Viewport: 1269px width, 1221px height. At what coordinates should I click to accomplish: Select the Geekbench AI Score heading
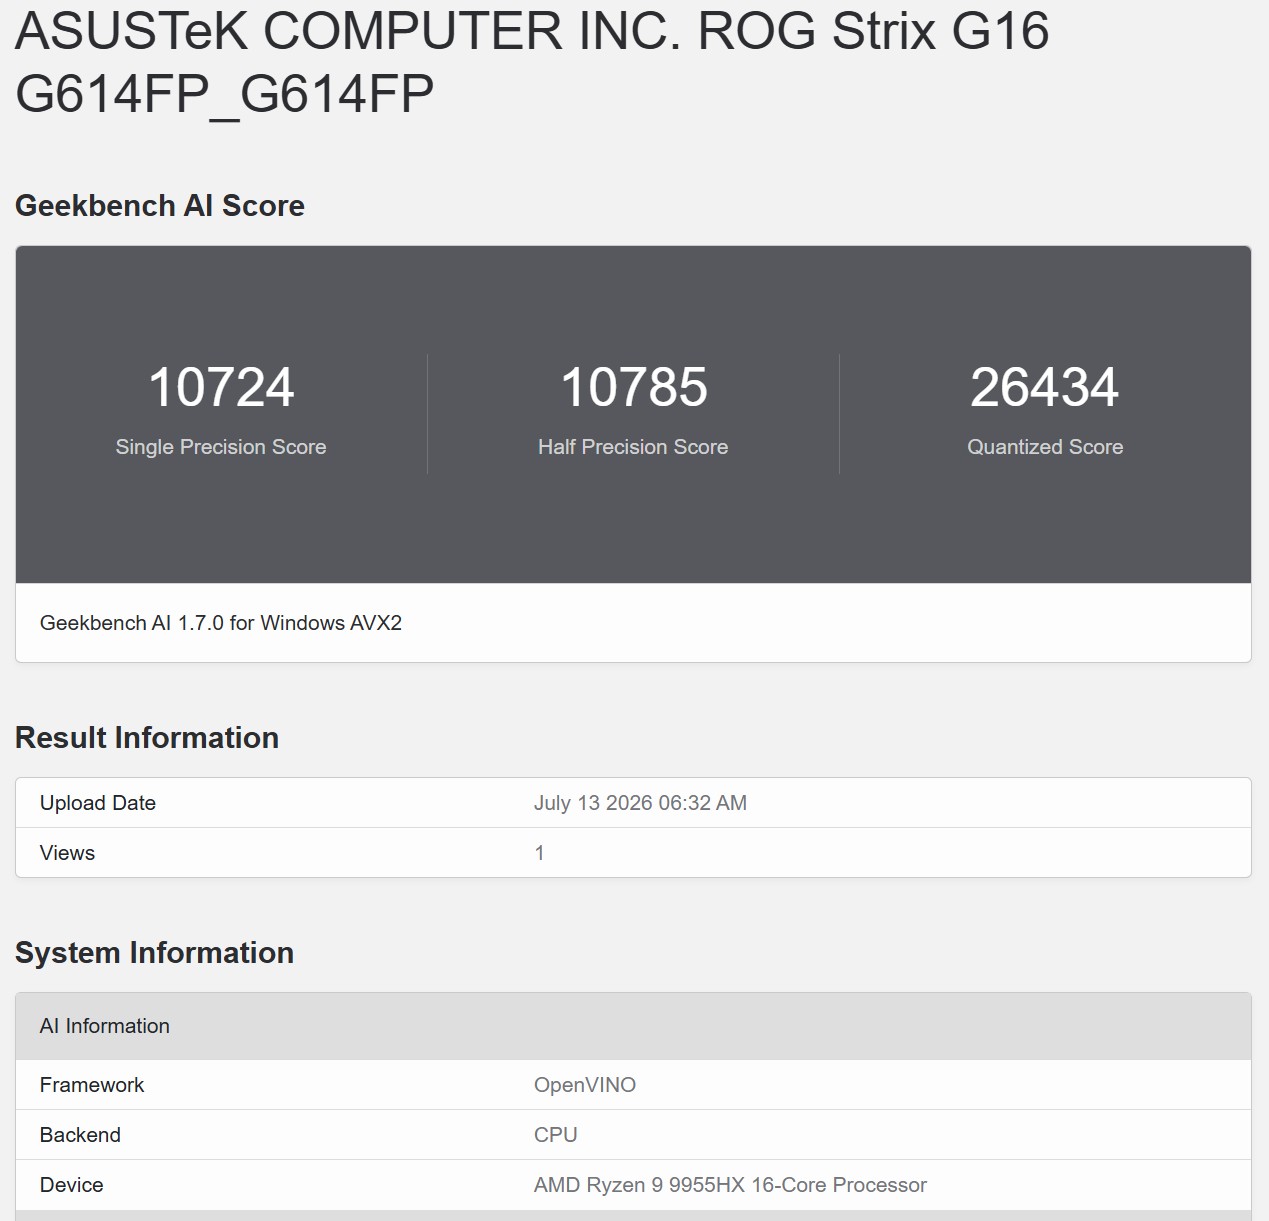(x=160, y=206)
